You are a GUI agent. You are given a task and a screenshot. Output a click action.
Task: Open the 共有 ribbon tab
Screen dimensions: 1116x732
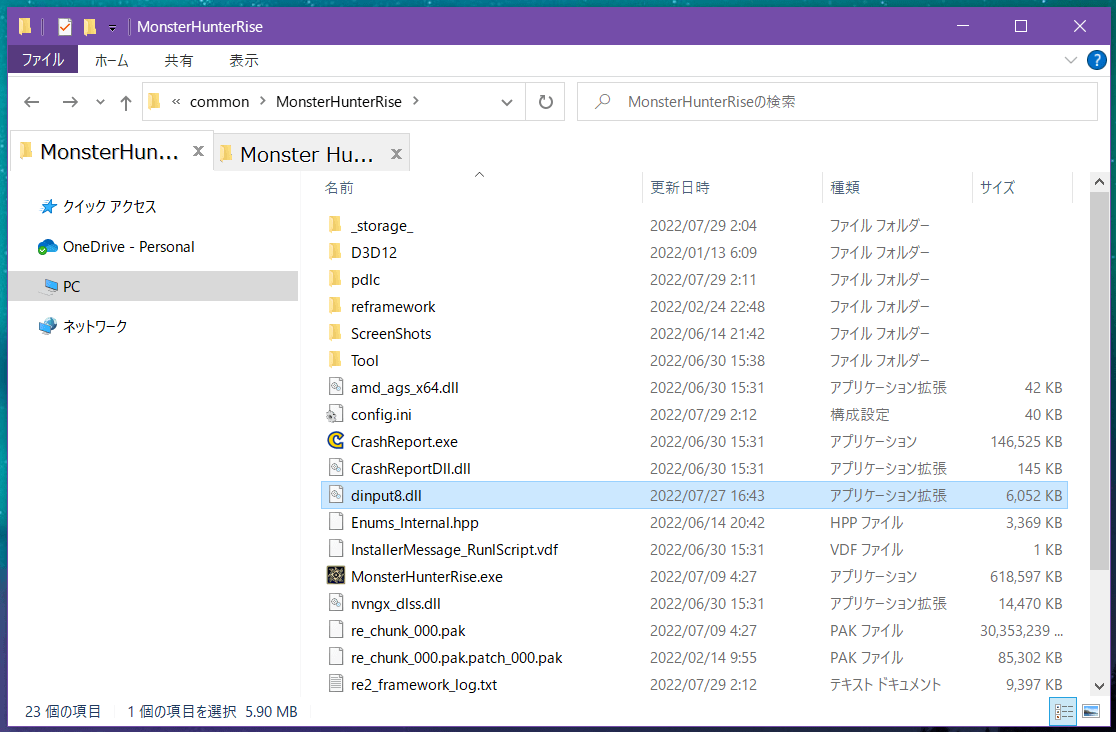(x=178, y=61)
